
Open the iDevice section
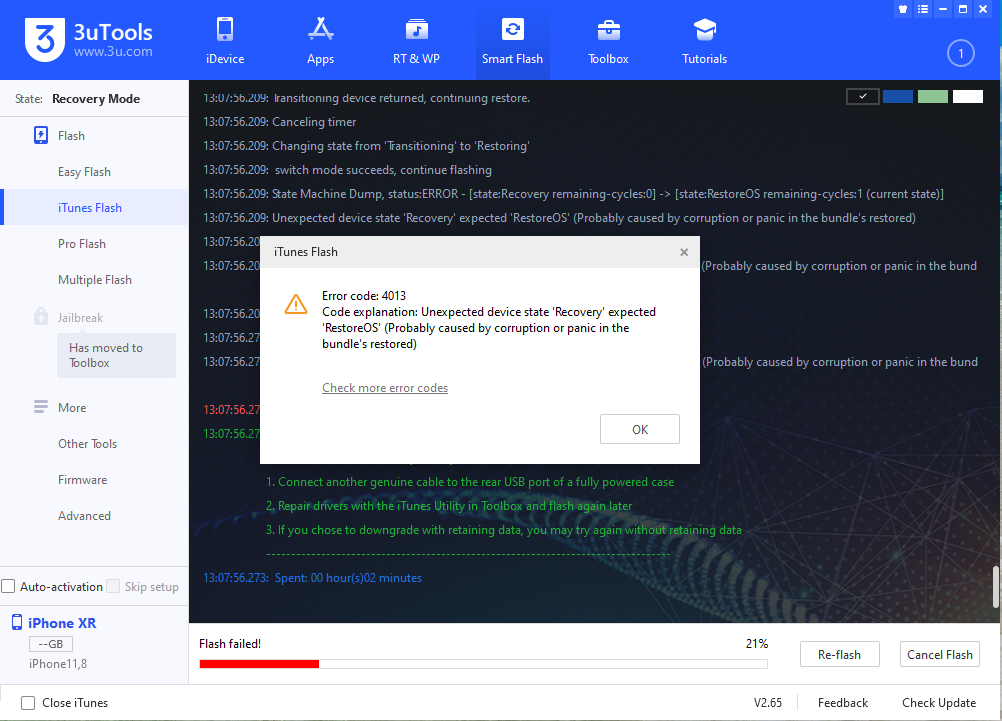[x=225, y=41]
